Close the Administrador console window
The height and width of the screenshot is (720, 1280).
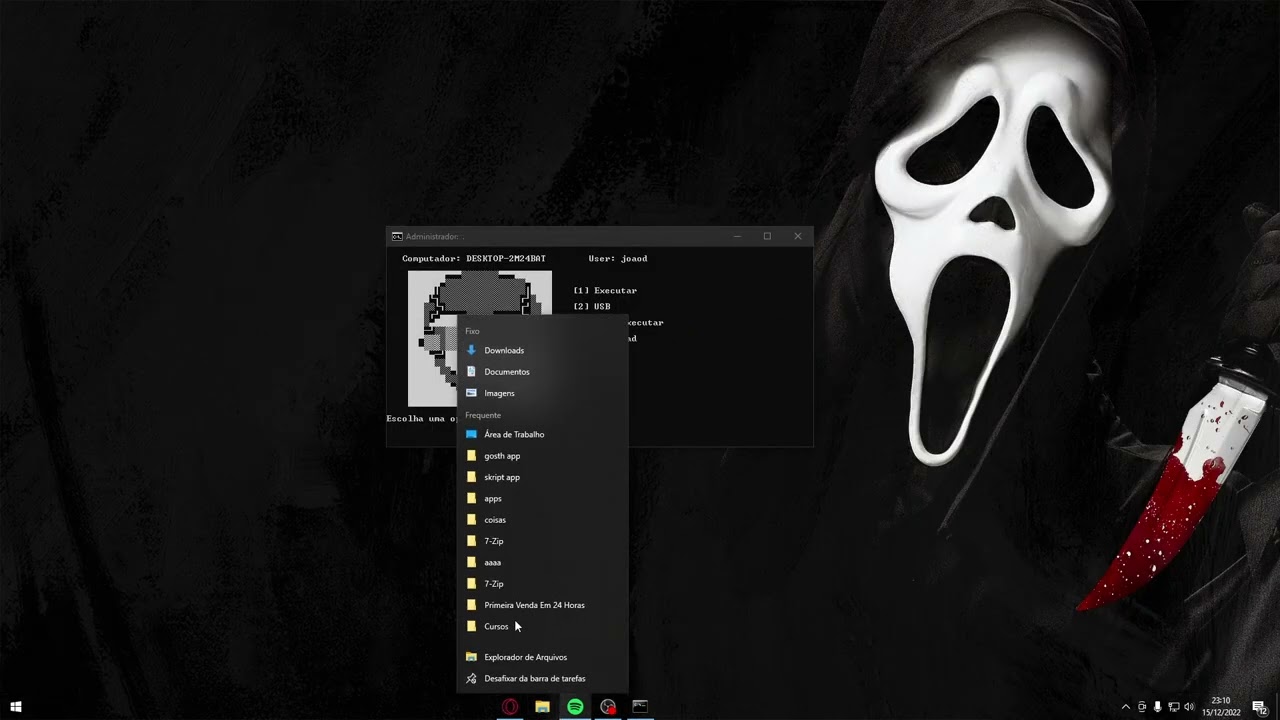(x=798, y=236)
